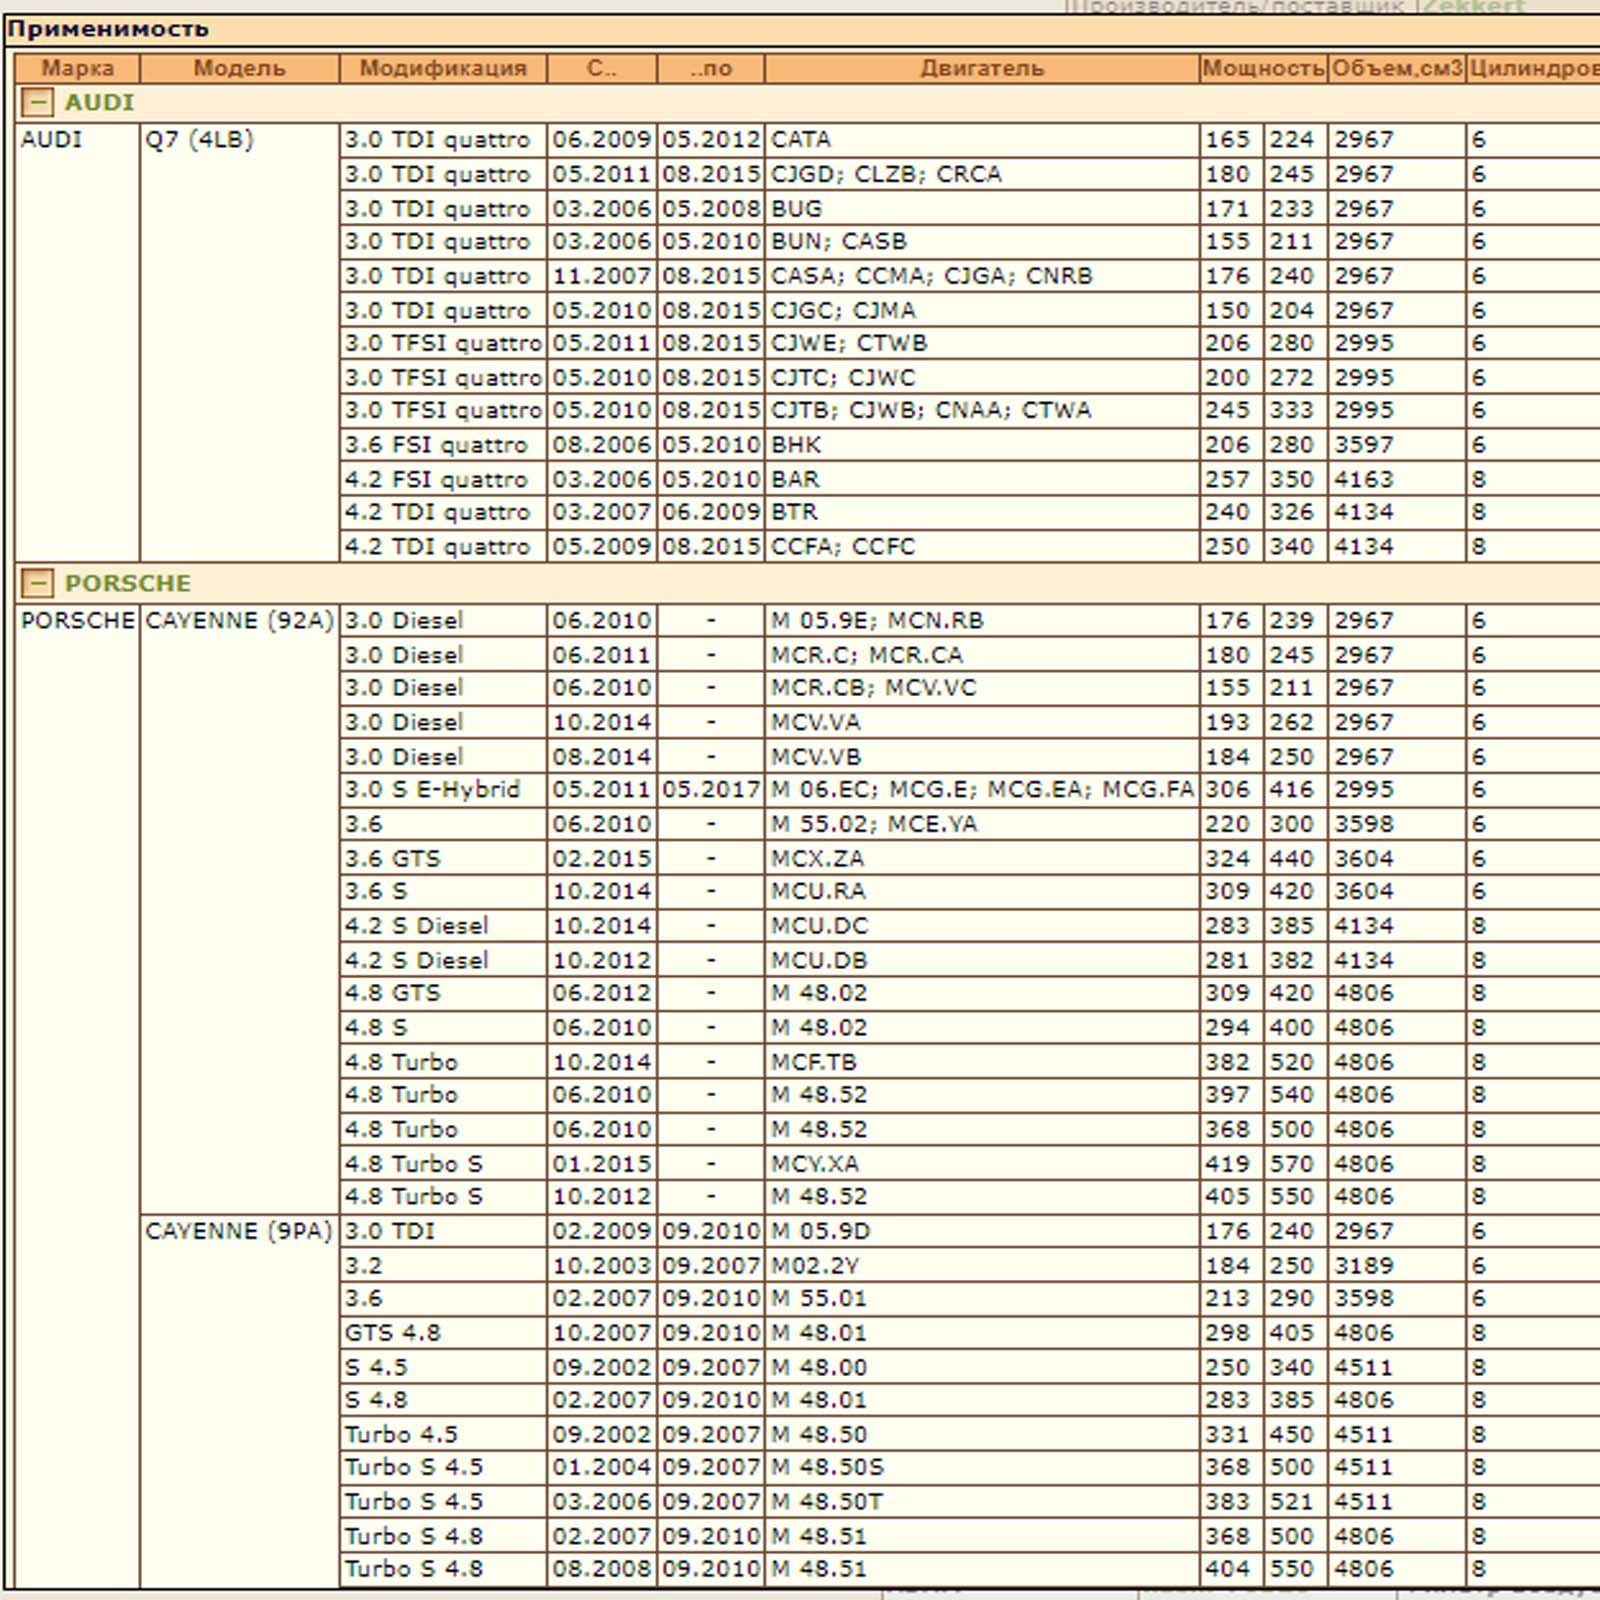This screenshot has height=1600, width=1600.
Task: Click the Объем,см3 column header
Action: (x=1396, y=68)
